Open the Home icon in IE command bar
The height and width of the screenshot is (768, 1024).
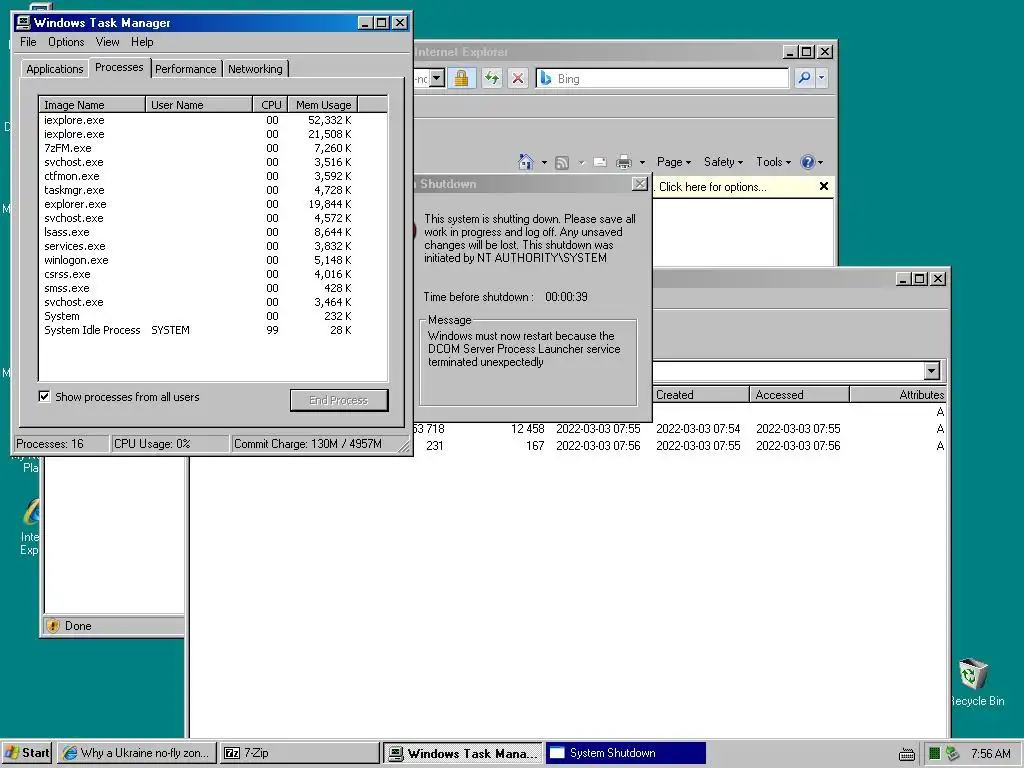(526, 162)
